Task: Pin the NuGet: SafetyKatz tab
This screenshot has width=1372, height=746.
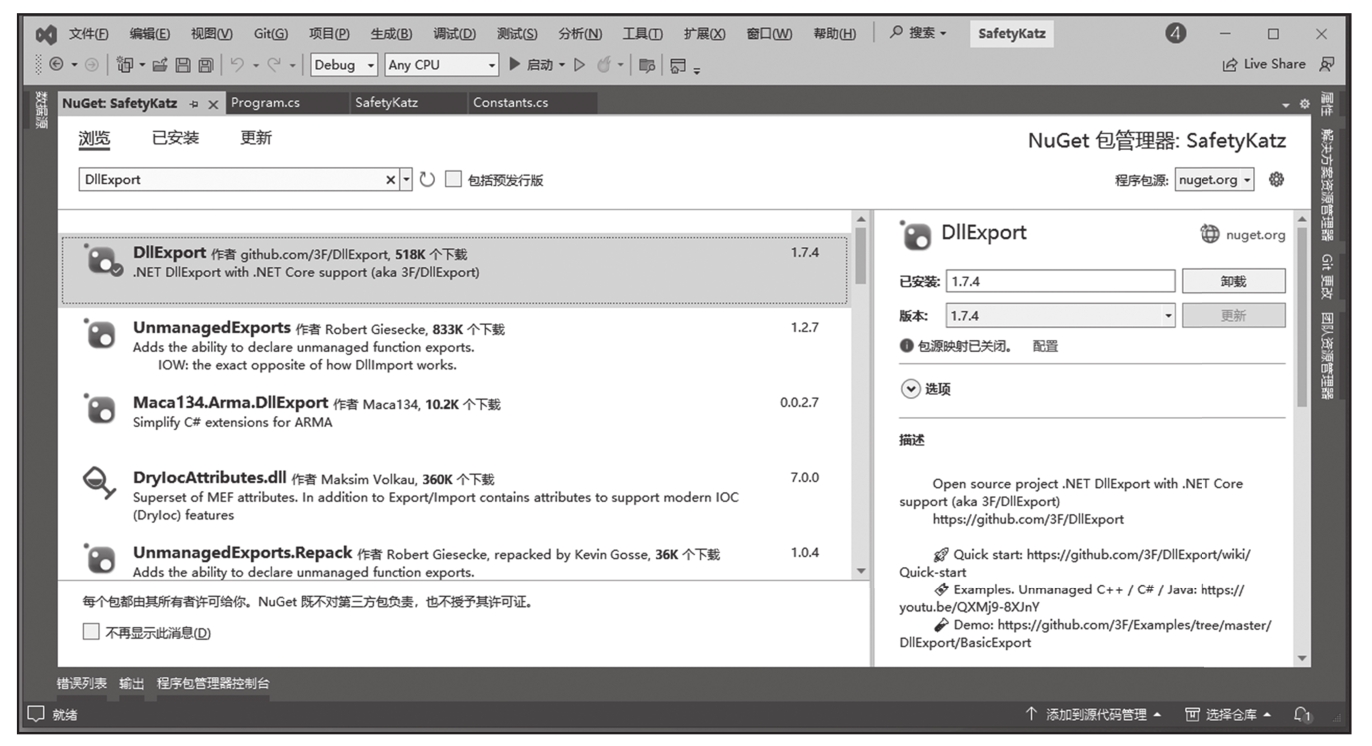Action: [194, 104]
